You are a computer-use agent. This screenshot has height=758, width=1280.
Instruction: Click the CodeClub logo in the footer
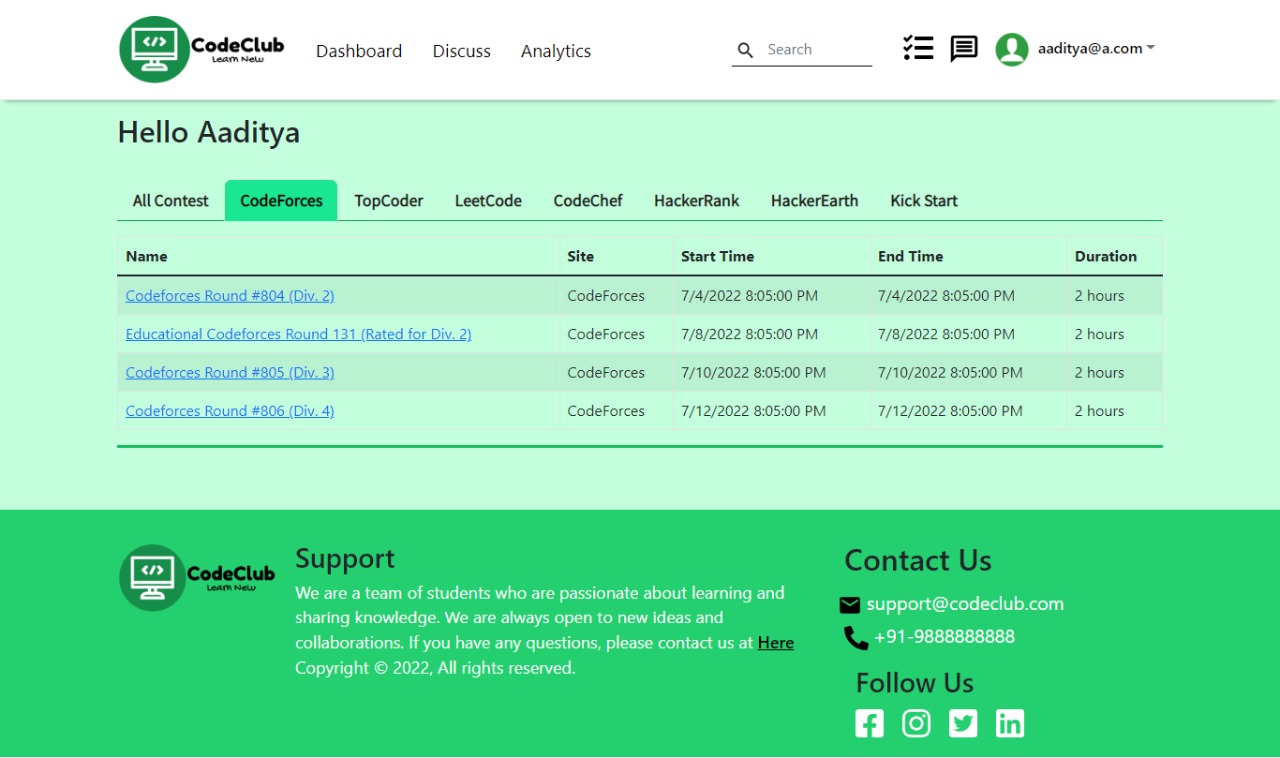[x=151, y=577]
